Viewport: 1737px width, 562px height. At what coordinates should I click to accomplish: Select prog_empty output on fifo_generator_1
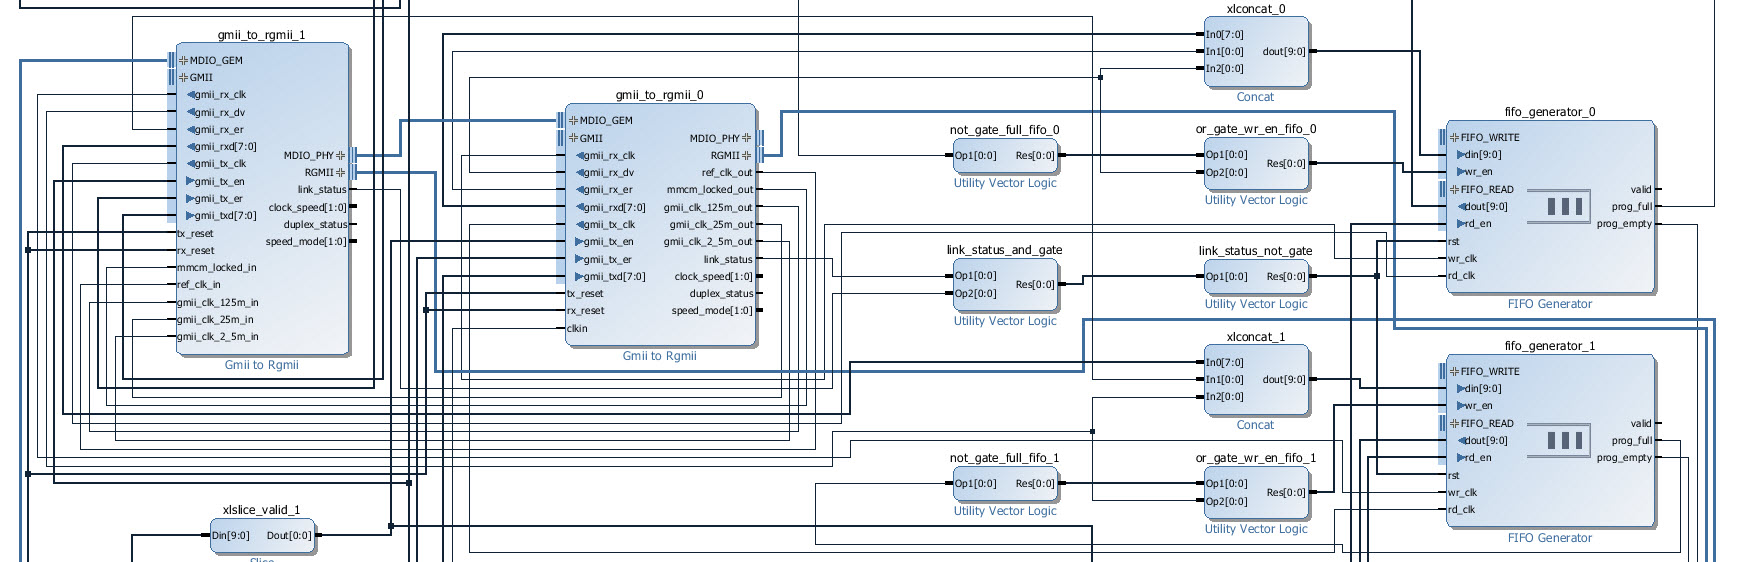1624,457
